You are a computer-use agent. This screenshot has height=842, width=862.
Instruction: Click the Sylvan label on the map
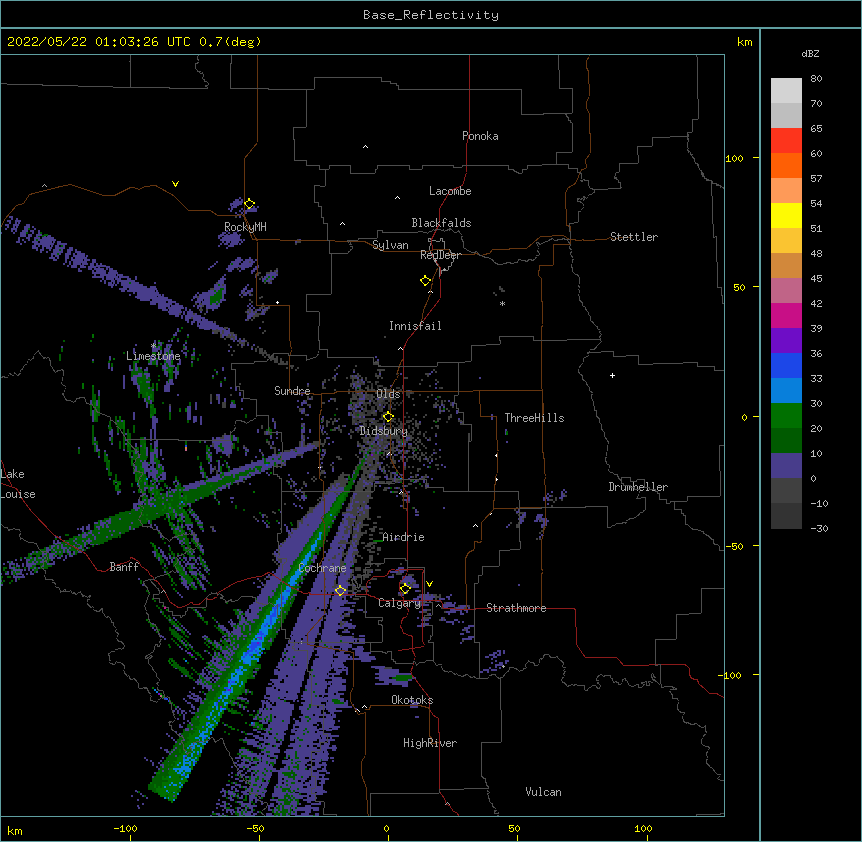click(x=390, y=245)
